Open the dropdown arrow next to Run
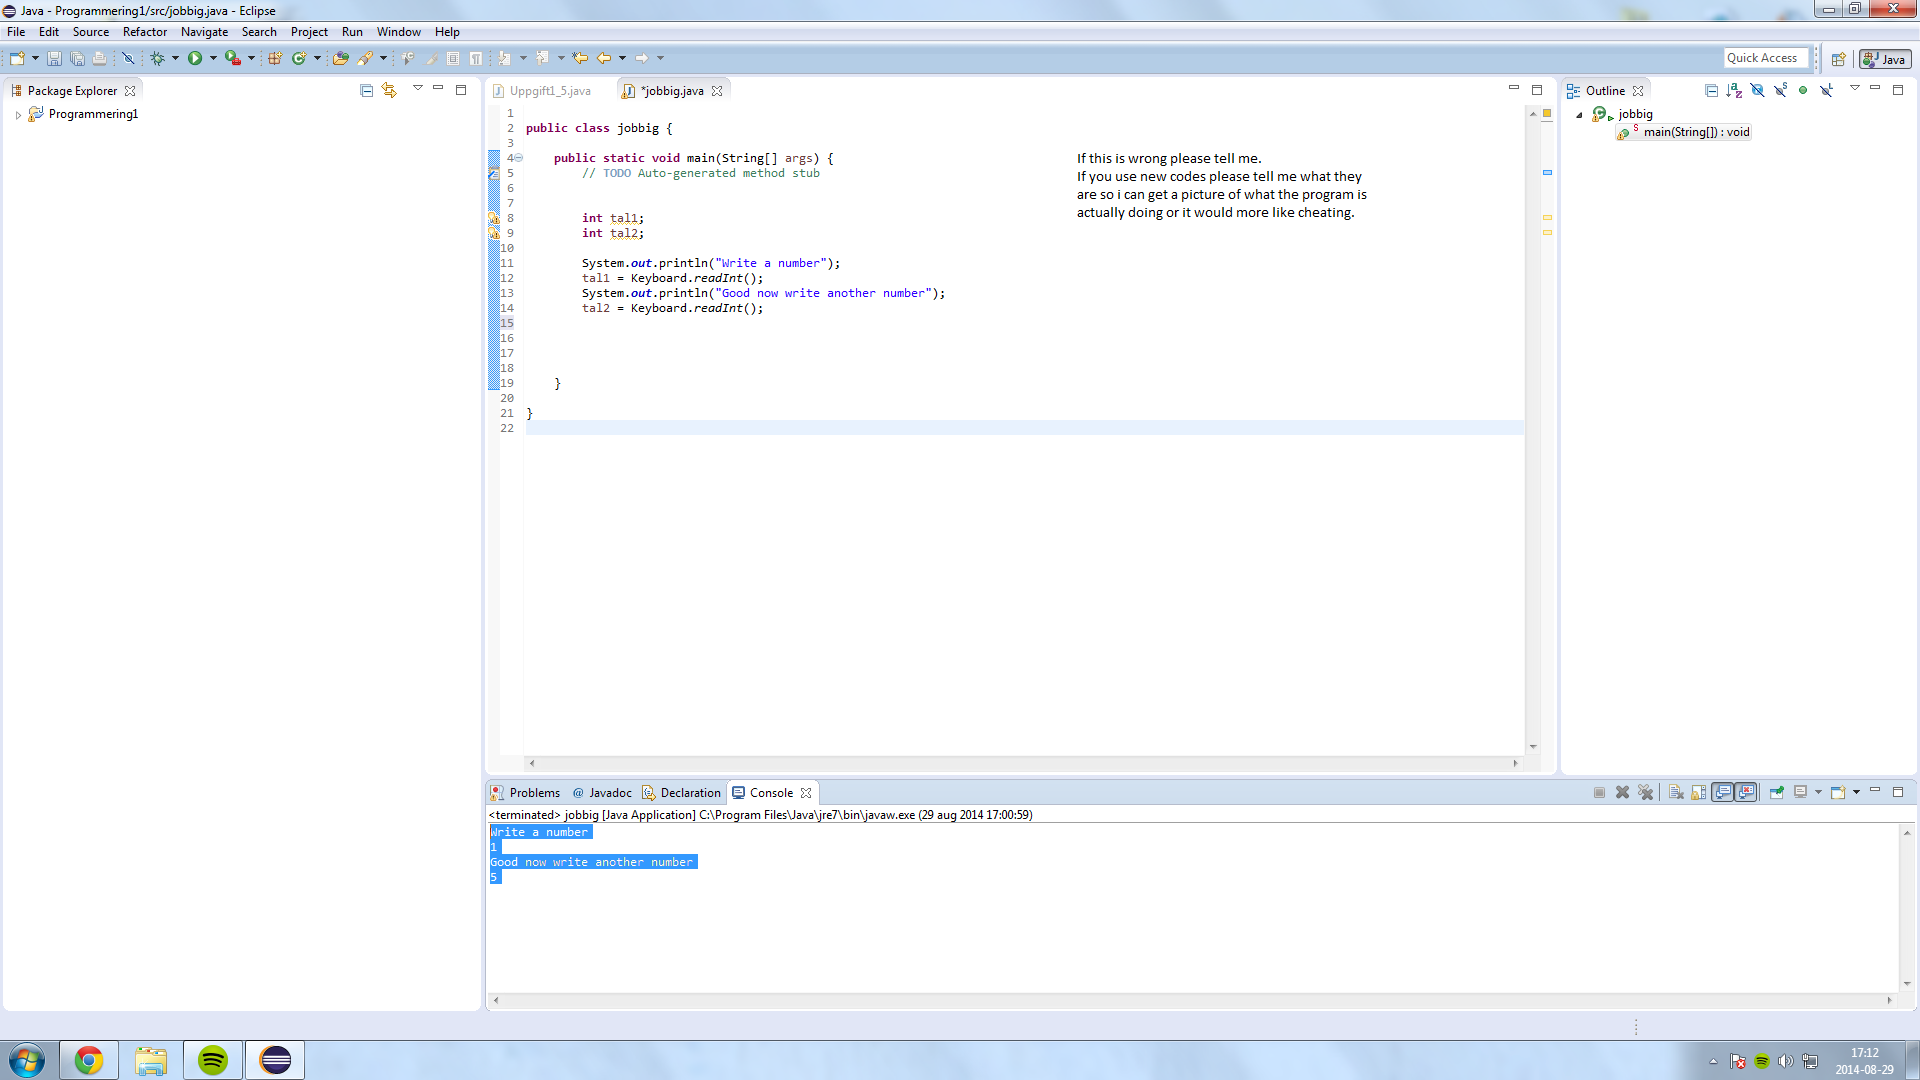The height and width of the screenshot is (1080, 1920). [x=213, y=59]
